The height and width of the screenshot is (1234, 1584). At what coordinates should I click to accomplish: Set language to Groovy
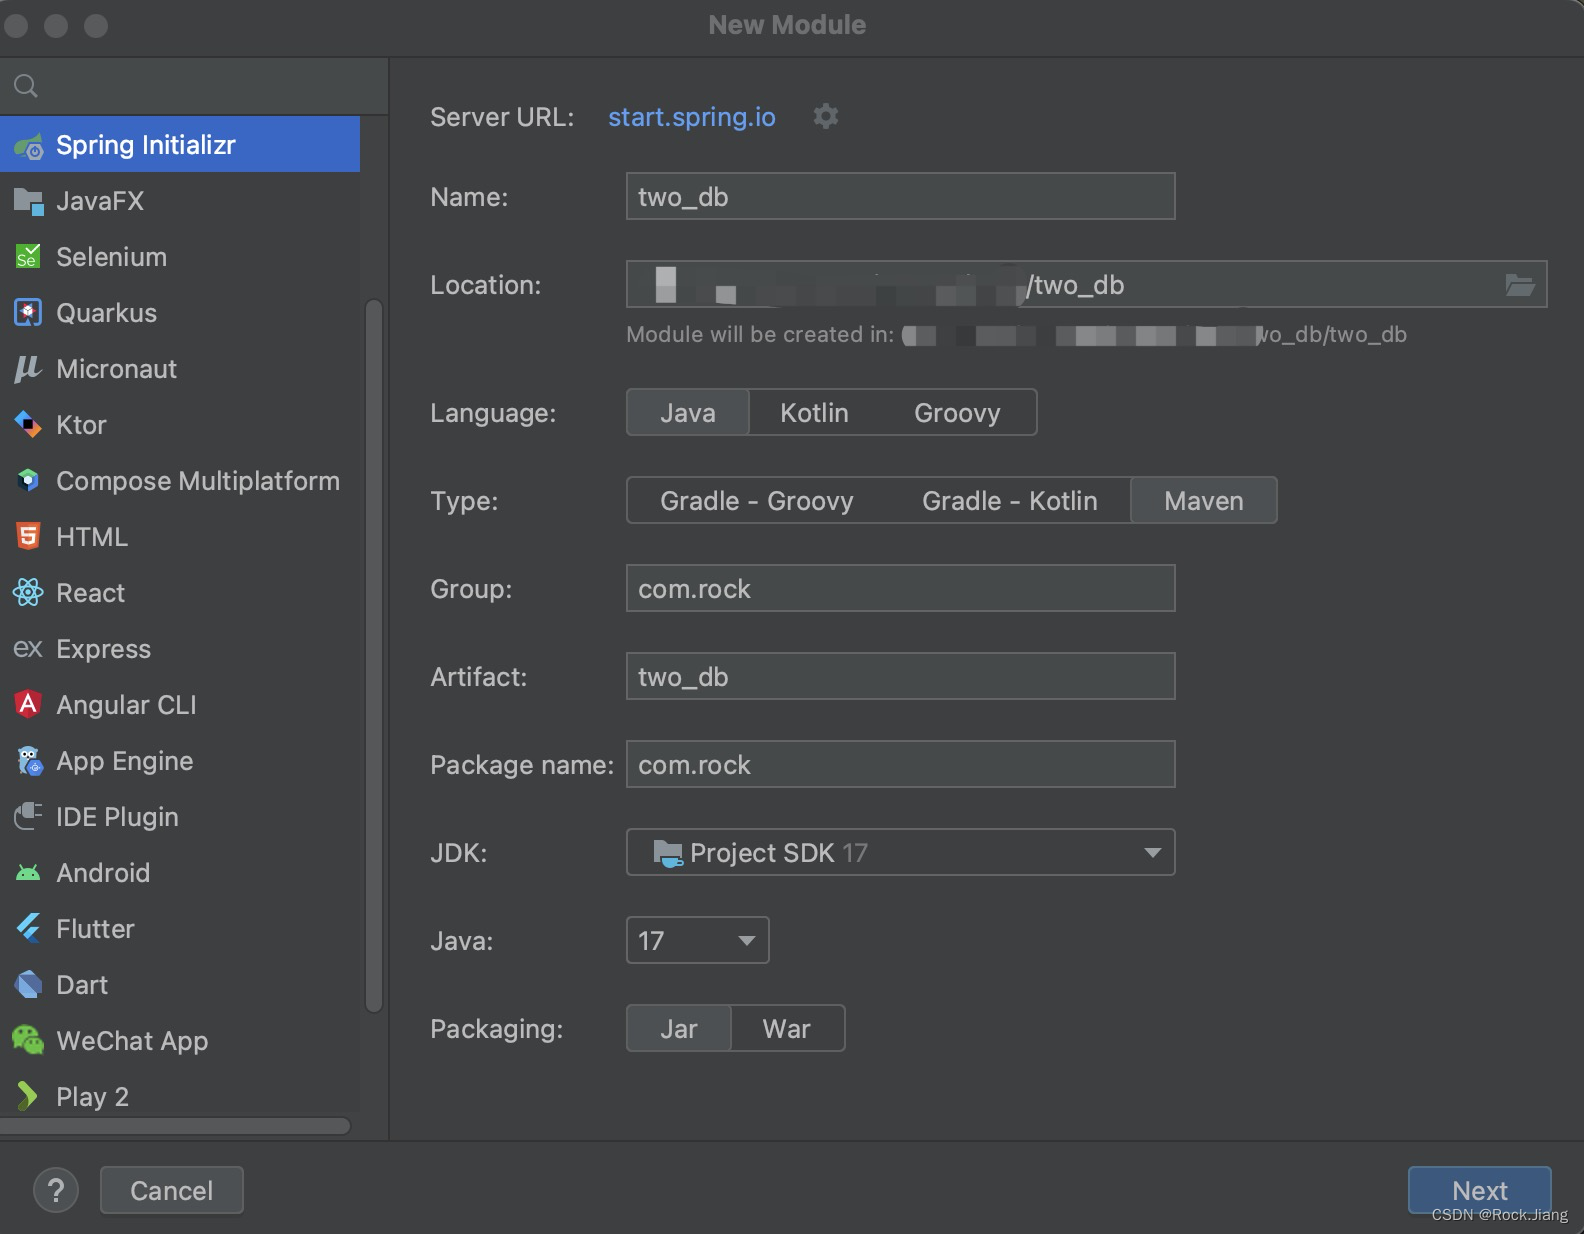click(x=957, y=413)
